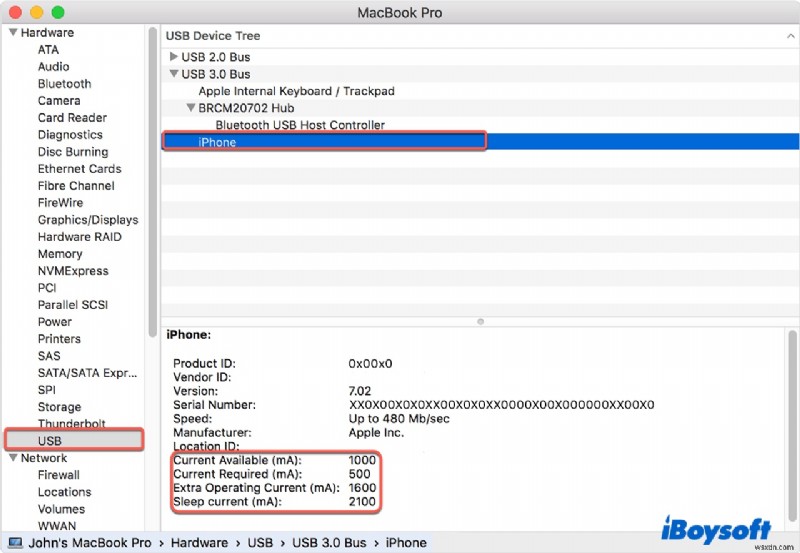Click USB in the path bar
800x553 pixels.
[260, 543]
